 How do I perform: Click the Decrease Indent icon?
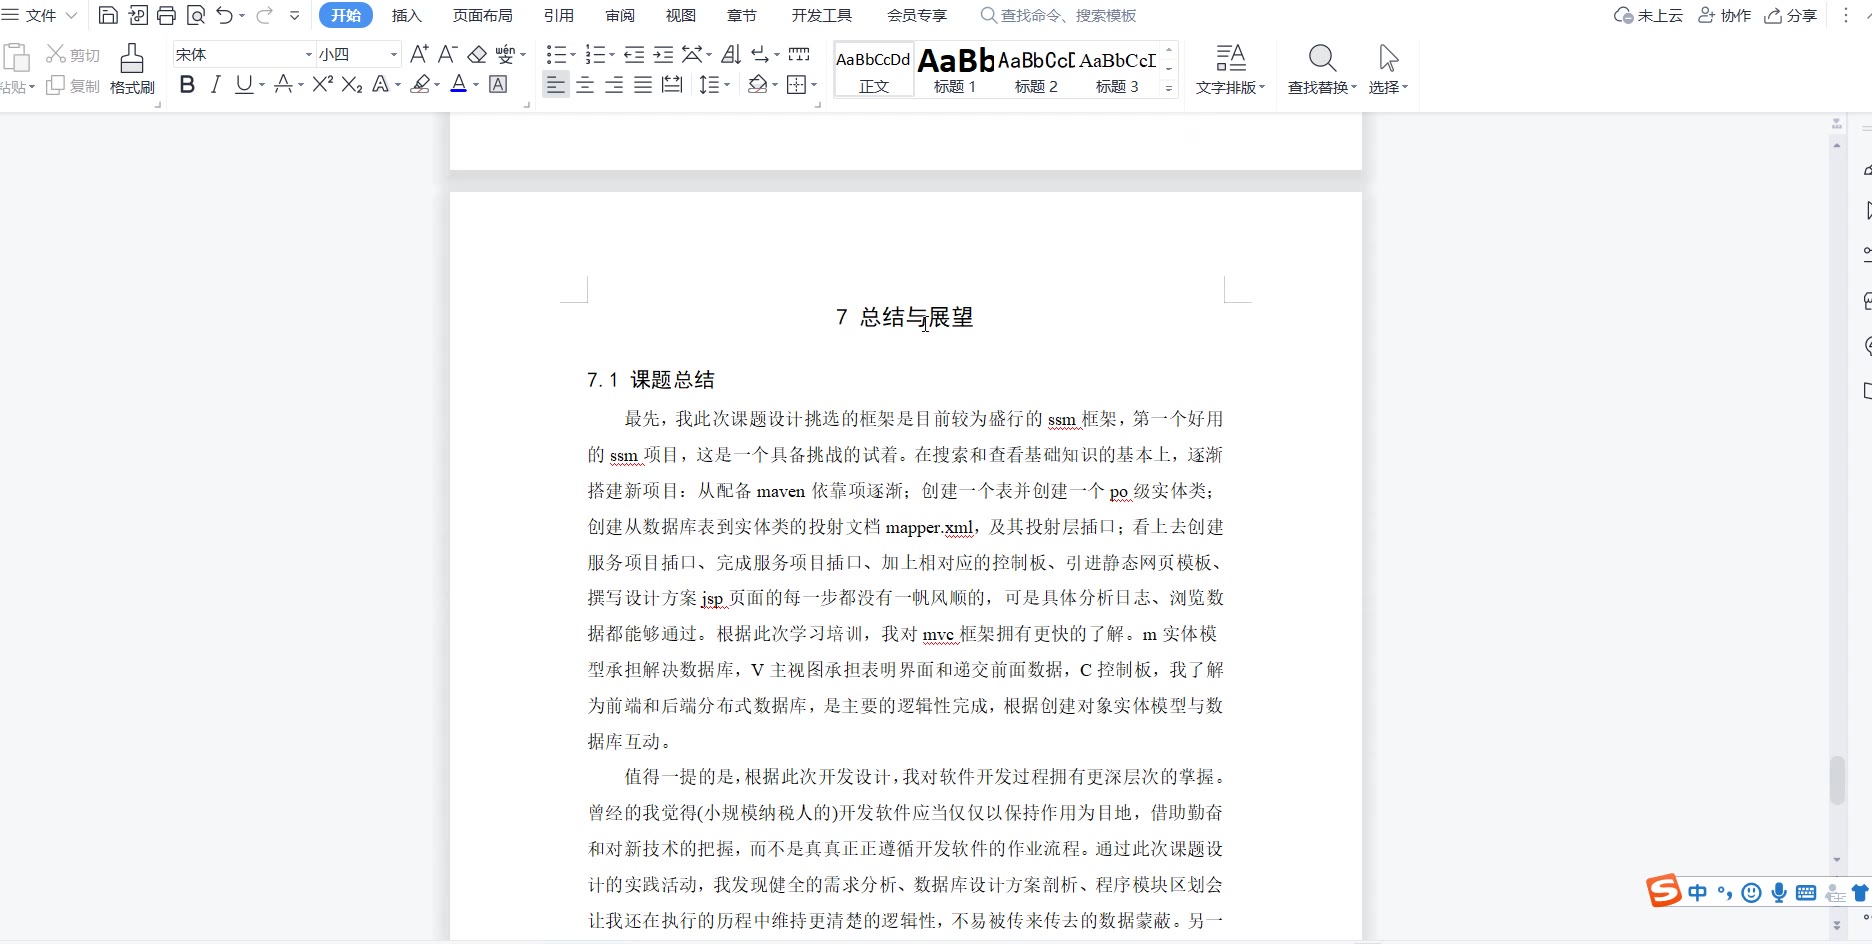click(x=634, y=54)
